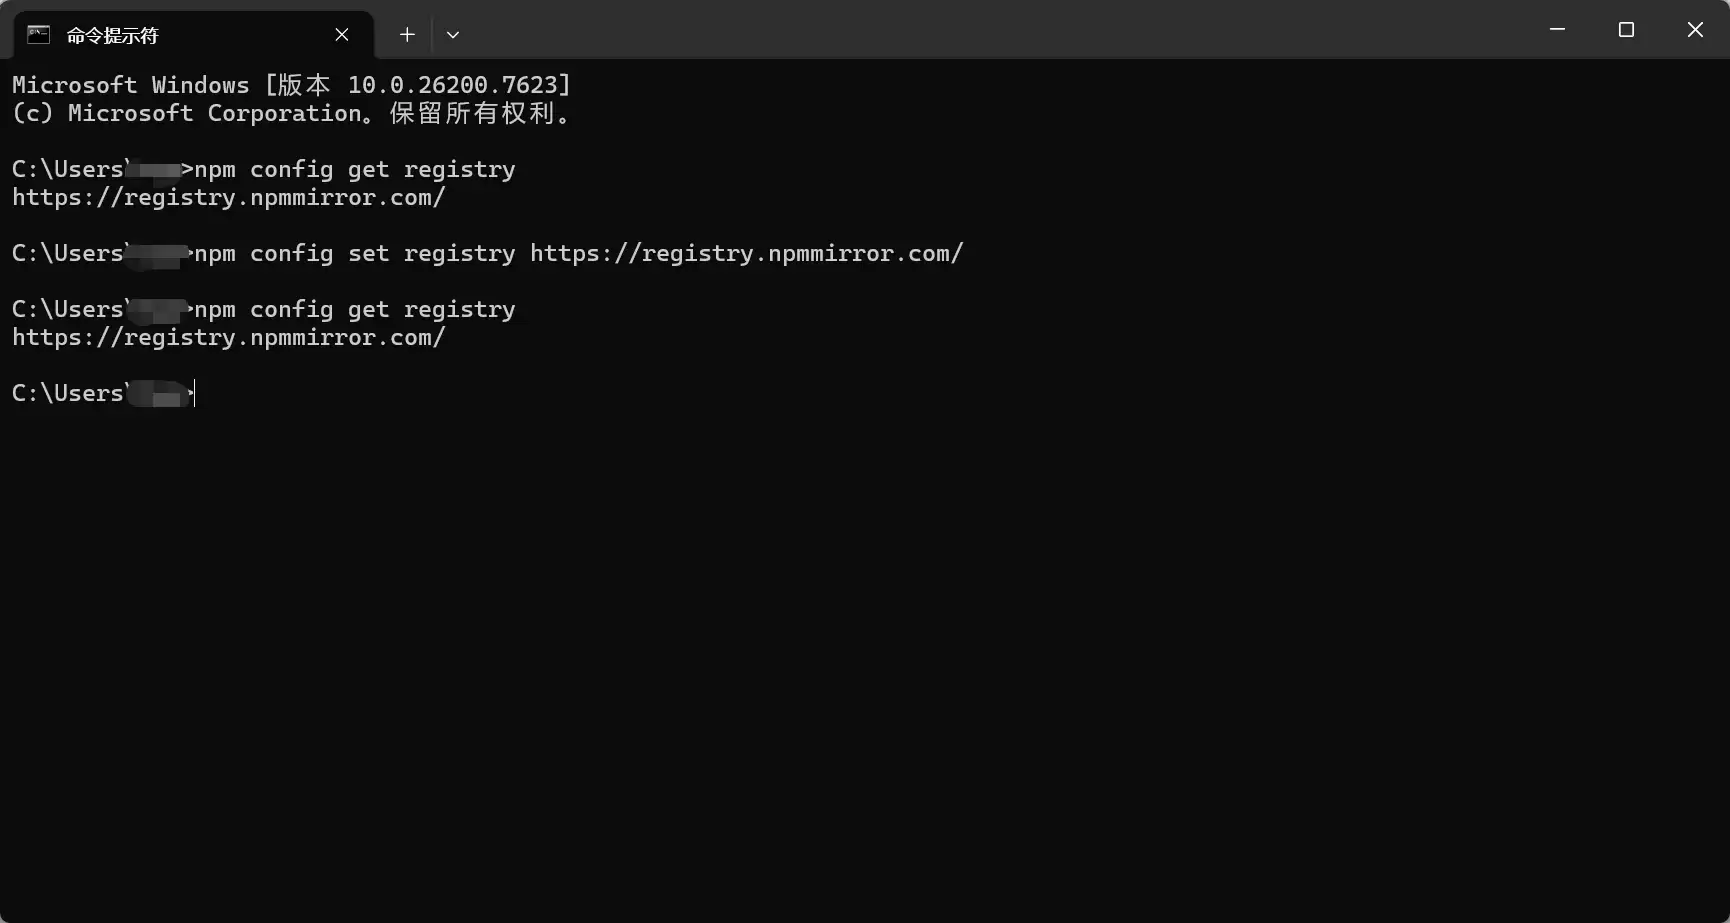Image resolution: width=1730 pixels, height=923 pixels.
Task: Click the Microsoft Windows version line
Action: tap(291, 86)
